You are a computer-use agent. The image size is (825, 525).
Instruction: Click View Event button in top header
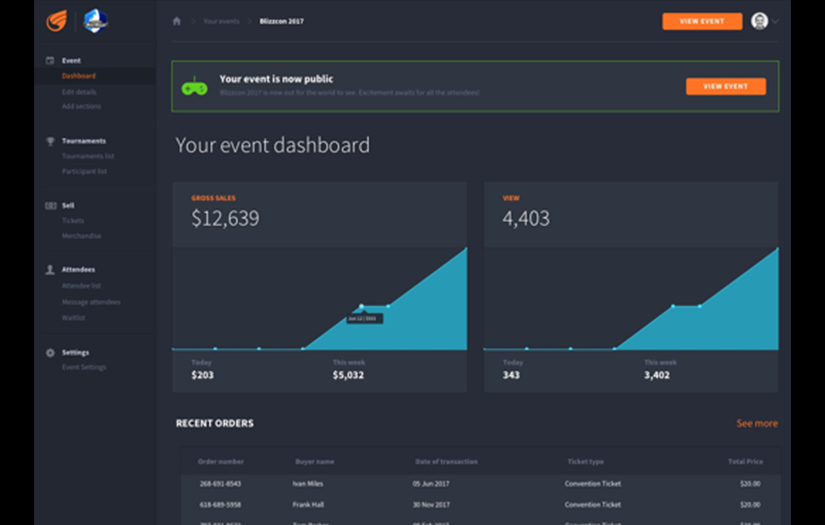click(x=702, y=21)
